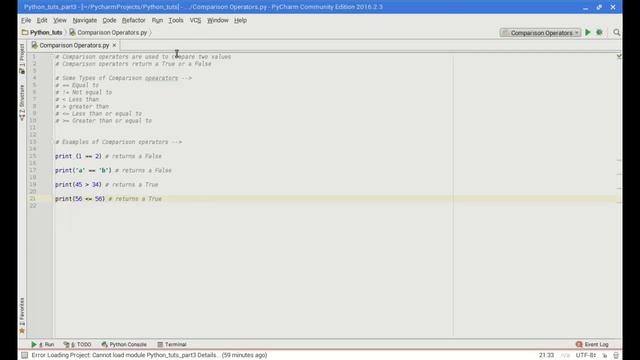
Task: Open the Terminal tool window
Action: 172,344
